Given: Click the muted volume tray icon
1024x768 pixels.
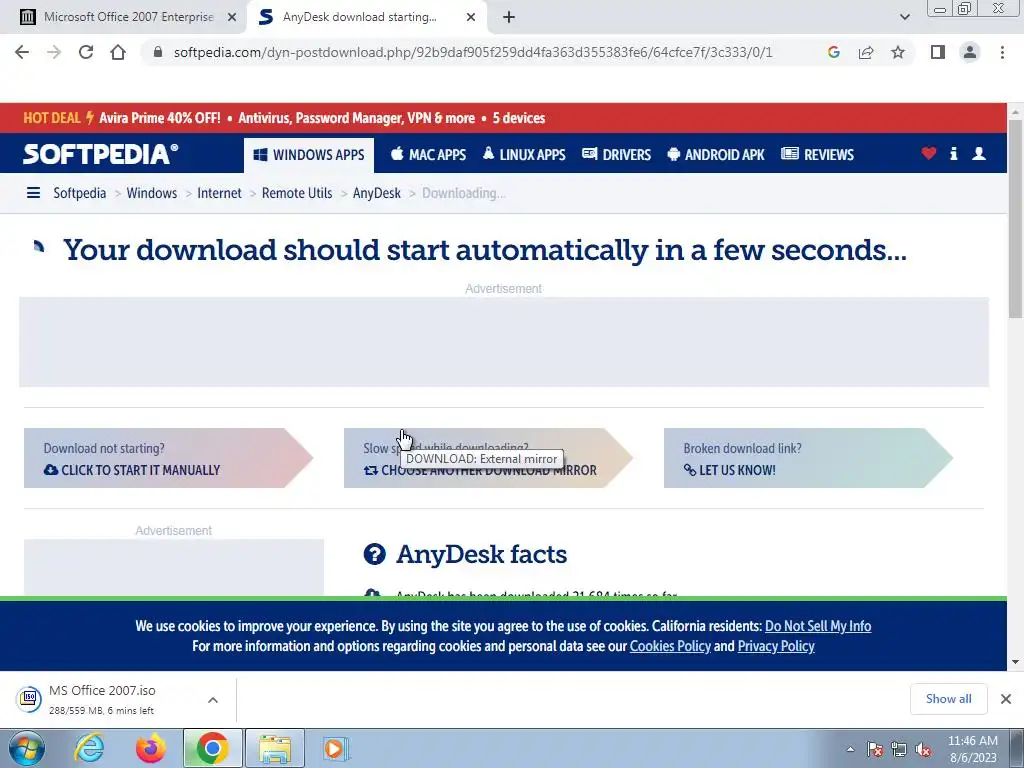Looking at the screenshot, I should click(x=923, y=749).
